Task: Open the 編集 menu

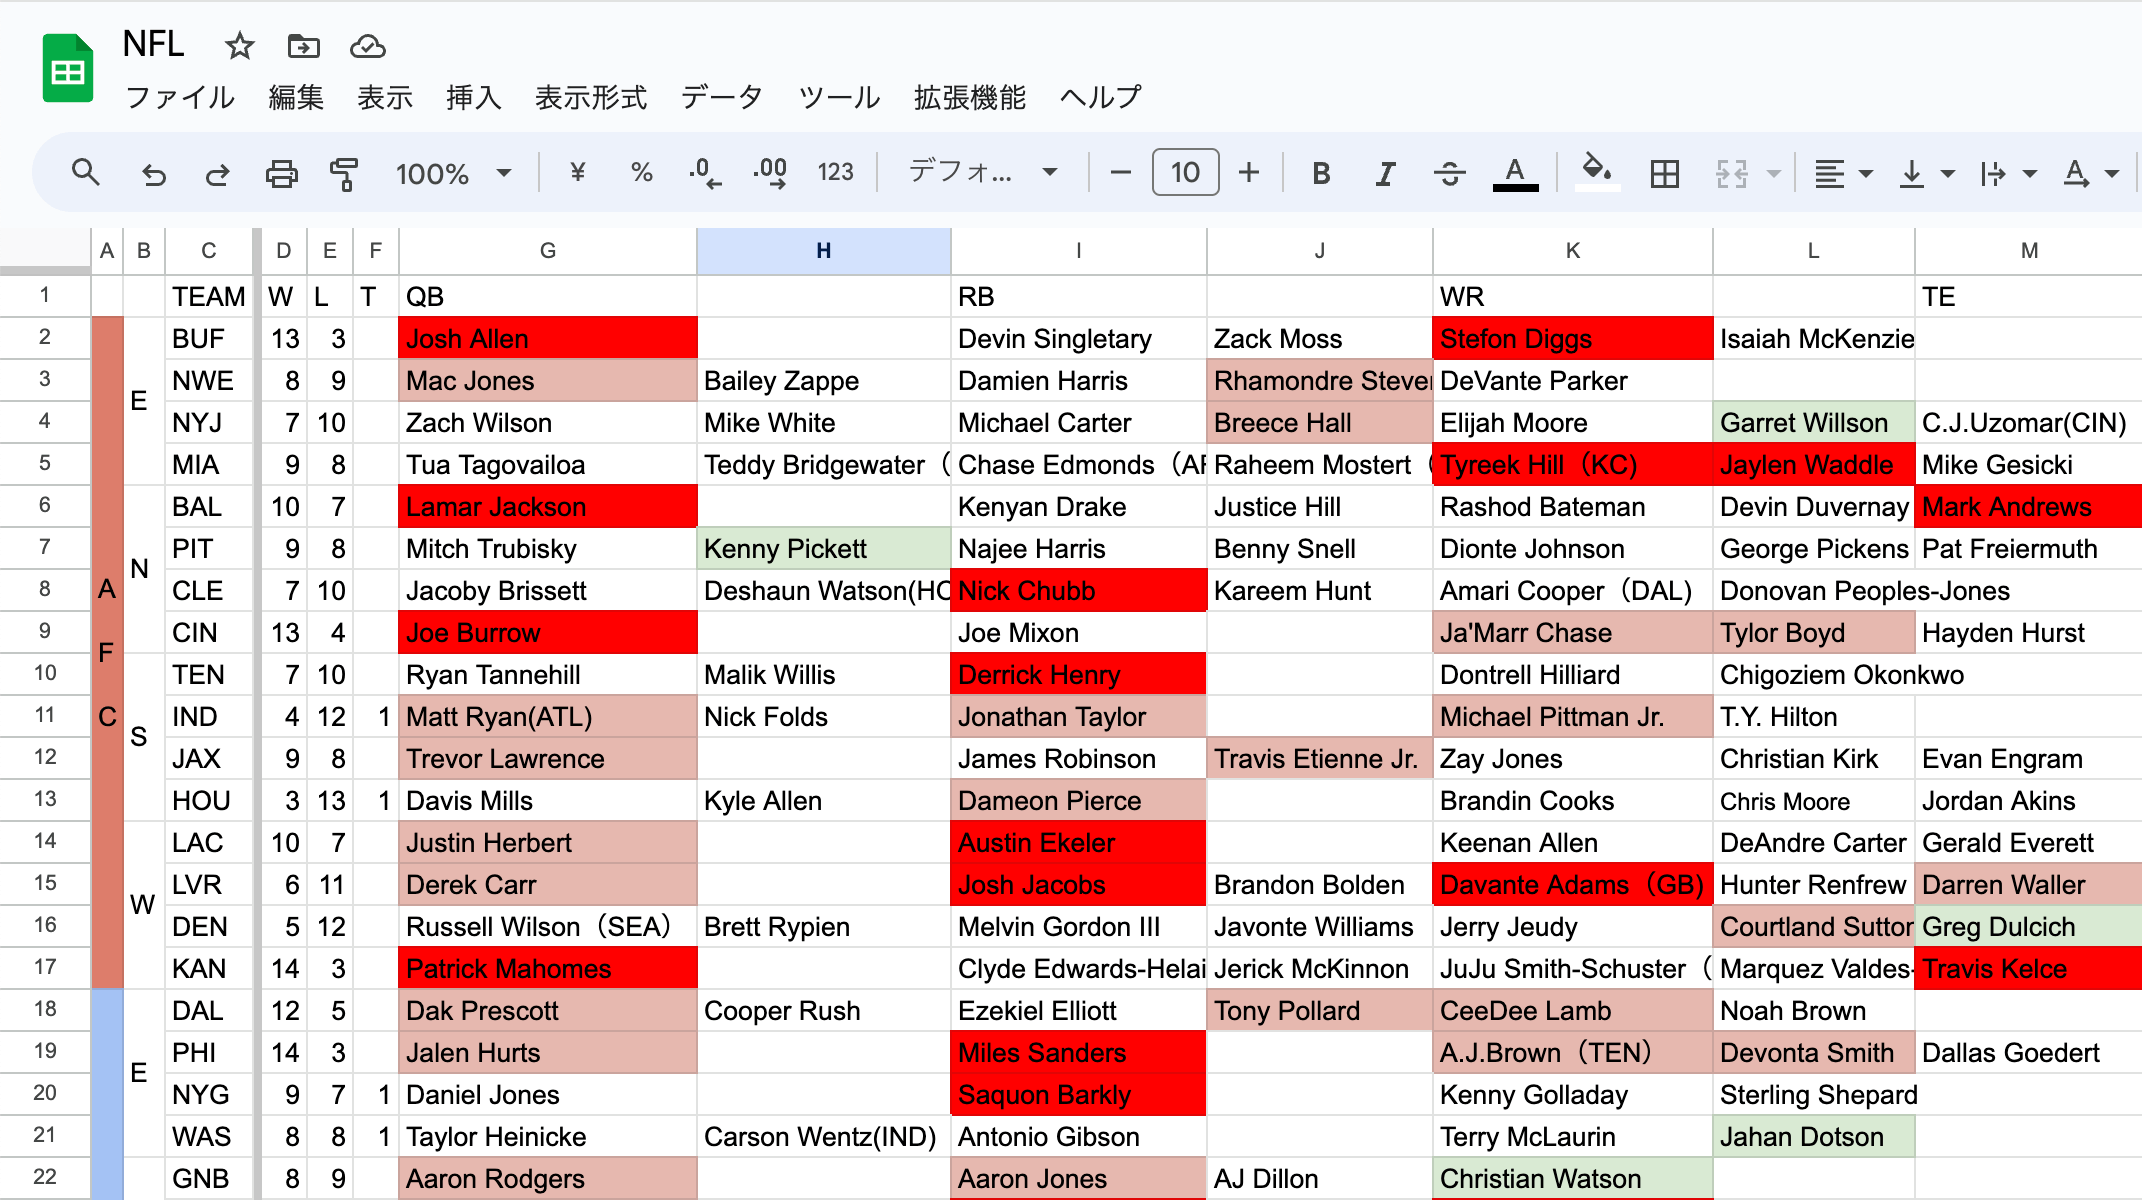Action: pyautogui.click(x=296, y=97)
